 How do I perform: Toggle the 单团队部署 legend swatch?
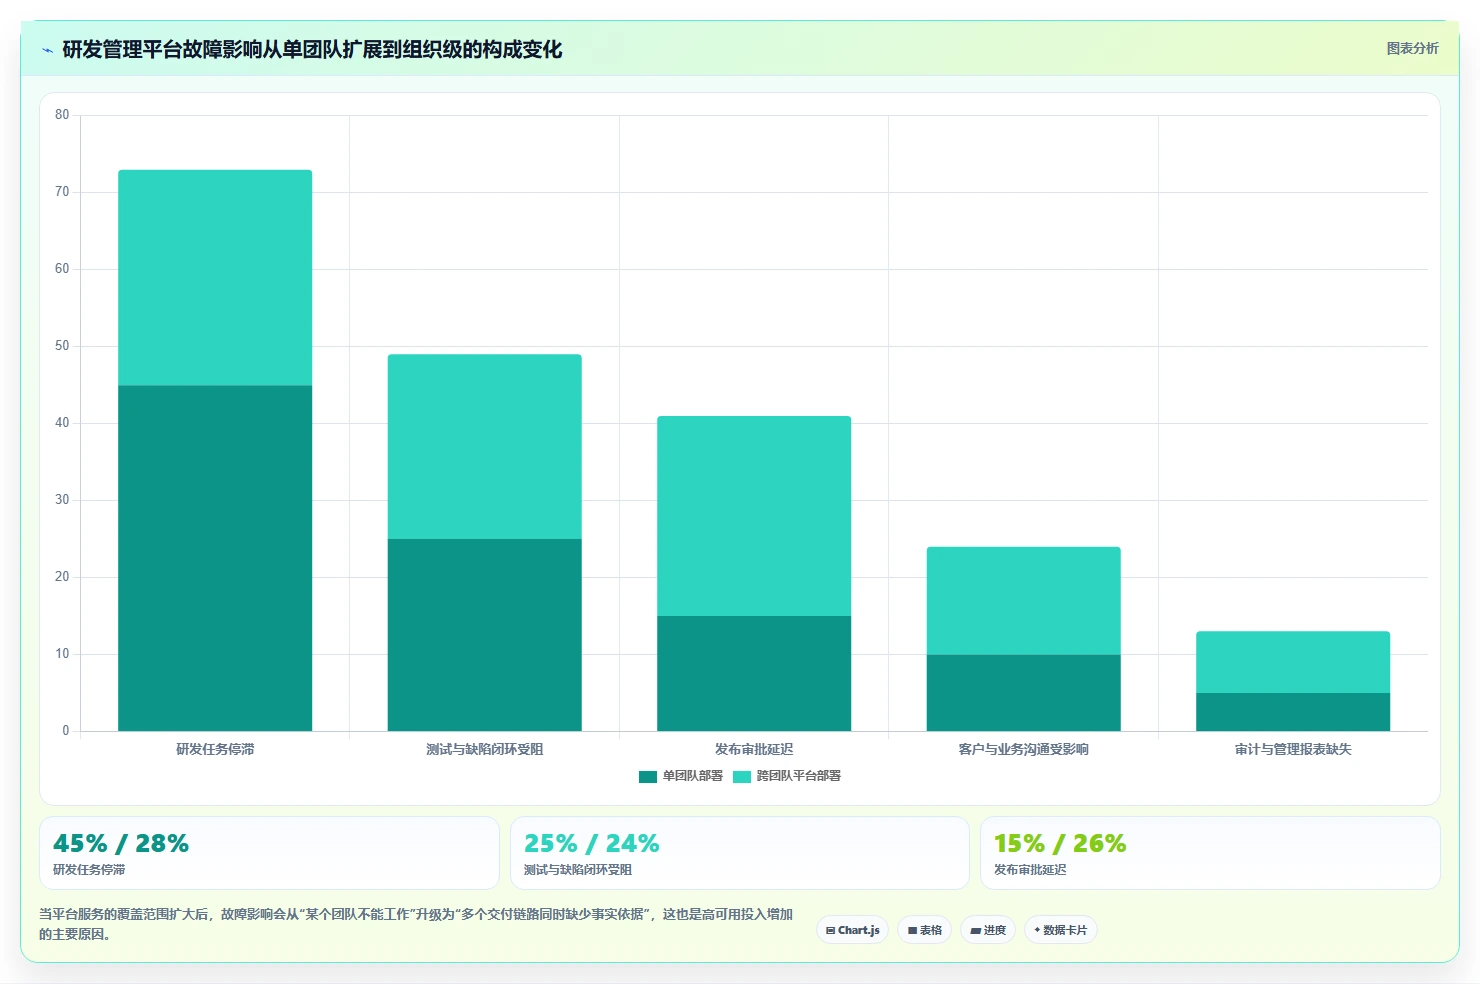coord(648,776)
